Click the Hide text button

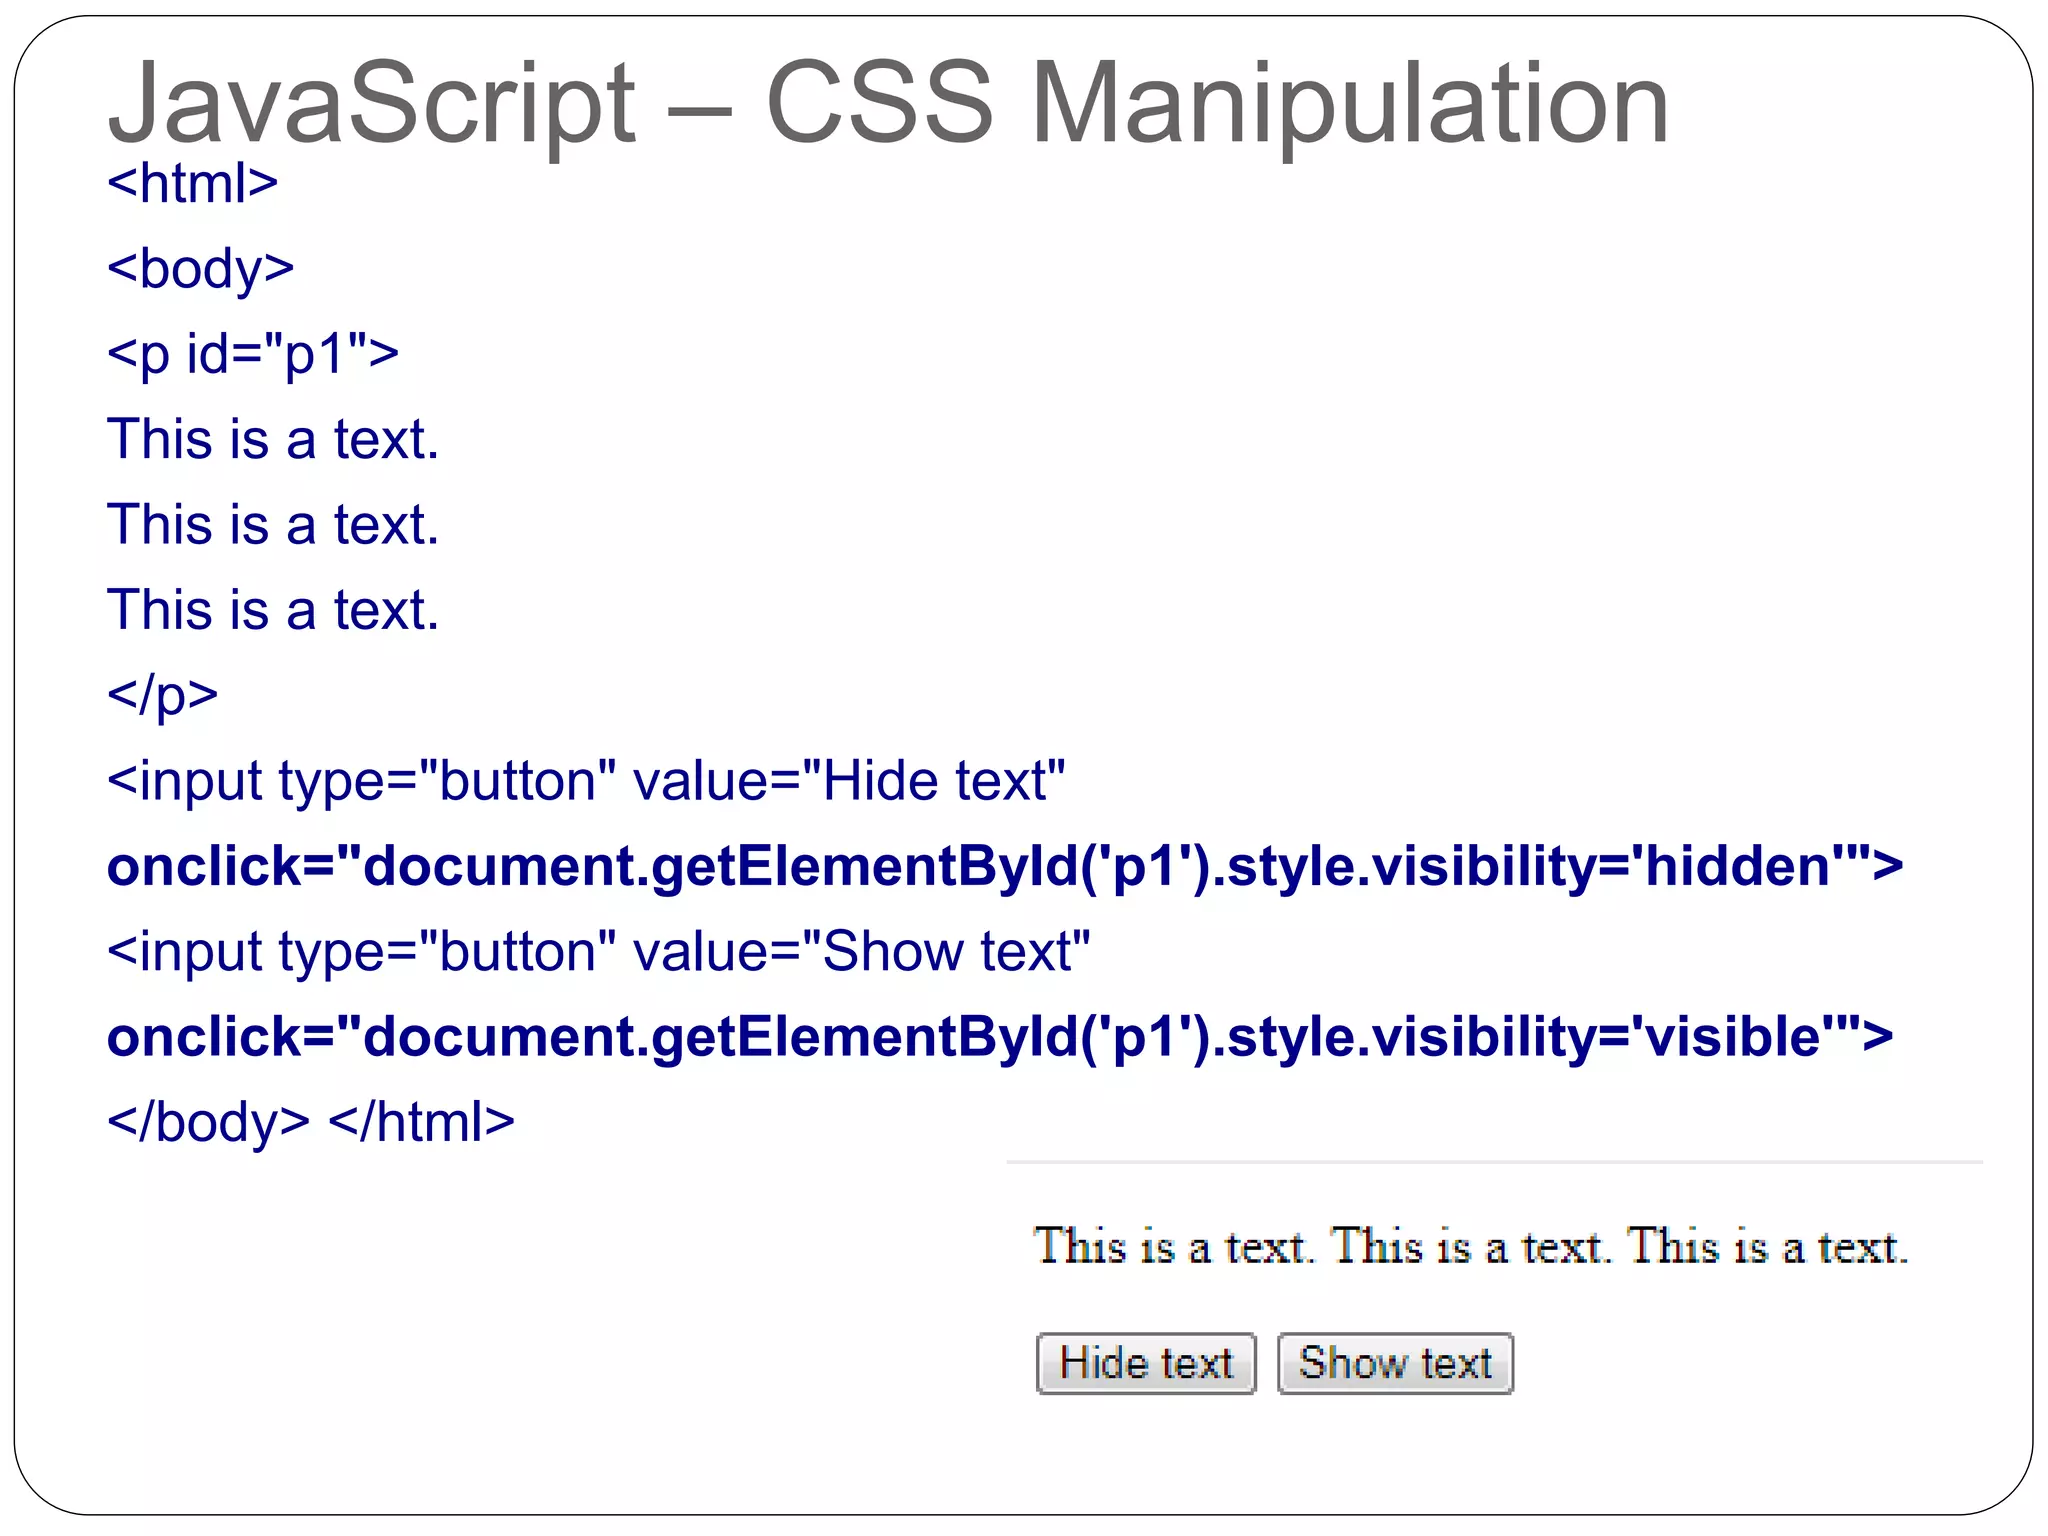(x=1145, y=1363)
